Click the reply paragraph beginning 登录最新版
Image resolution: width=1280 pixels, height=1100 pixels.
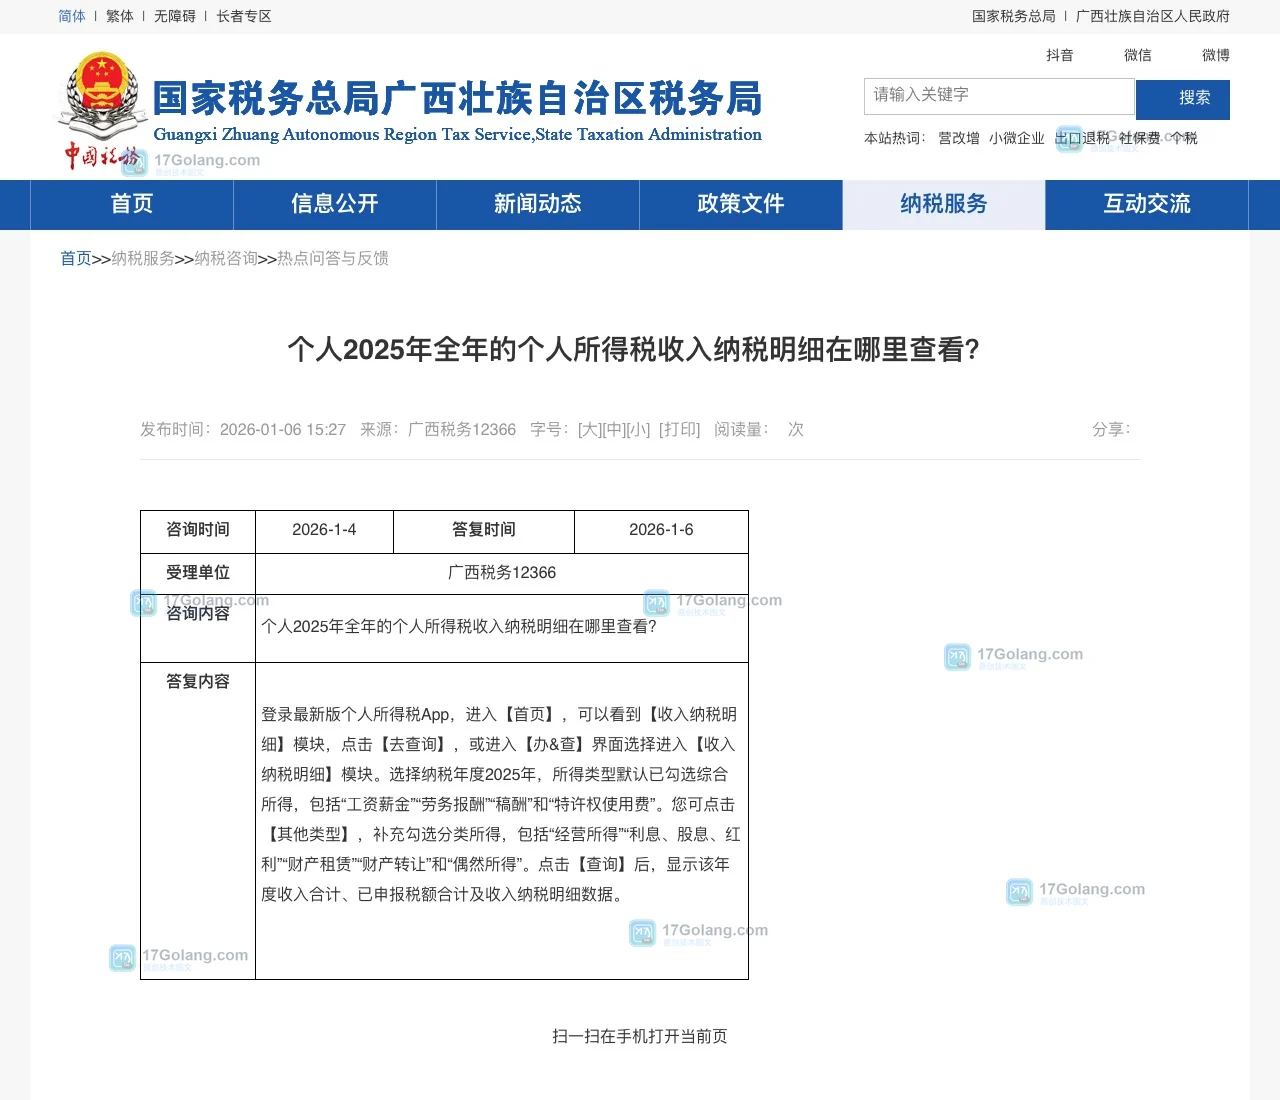[x=501, y=804]
